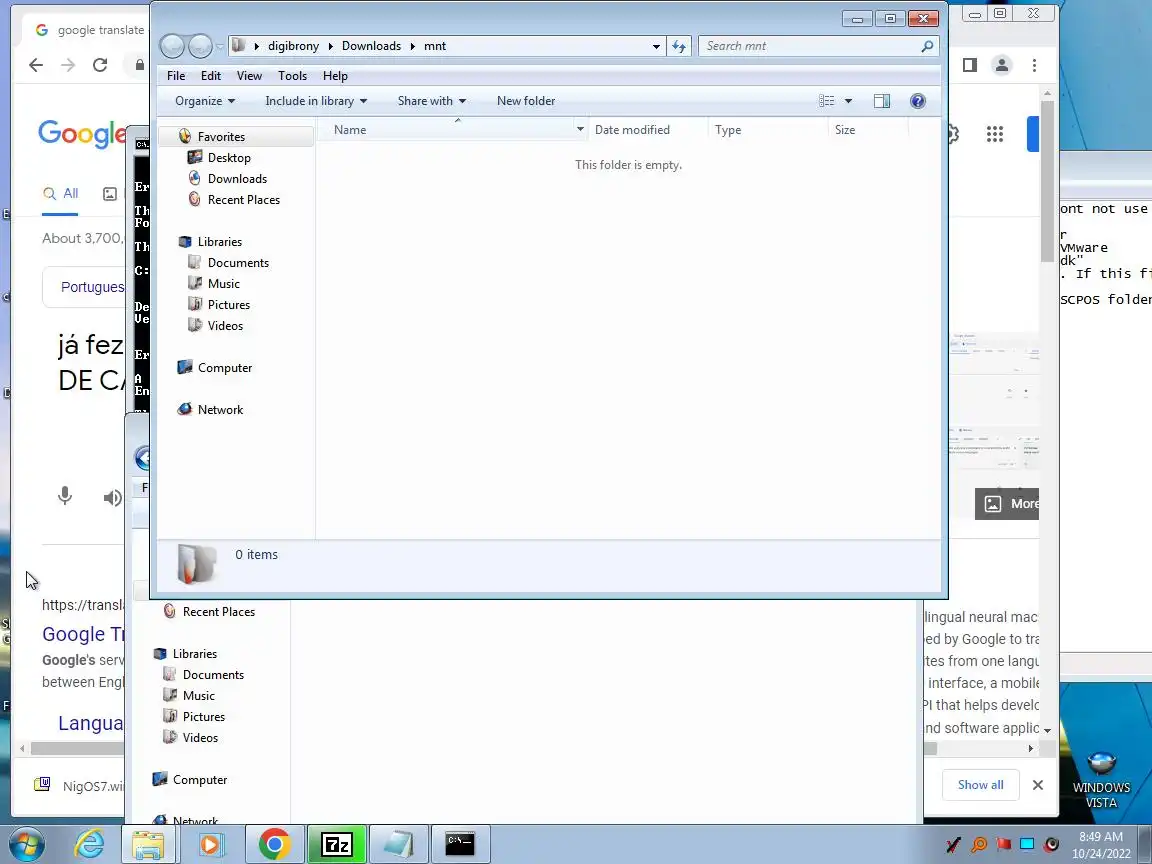This screenshot has height=864, width=1152.
Task: Open Chrome menu three-dot icon
Action: 1034,65
